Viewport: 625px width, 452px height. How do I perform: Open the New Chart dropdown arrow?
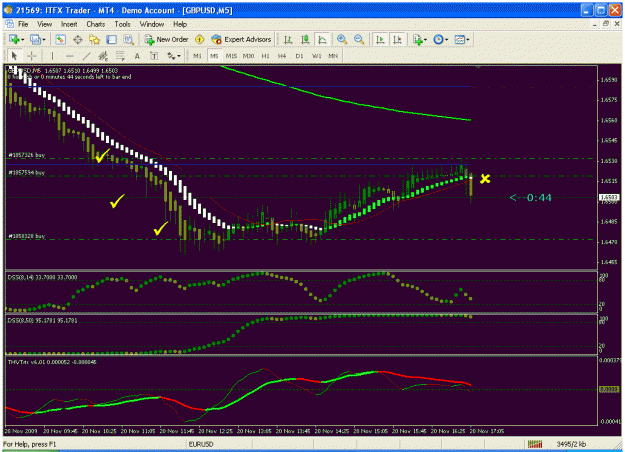[22, 39]
